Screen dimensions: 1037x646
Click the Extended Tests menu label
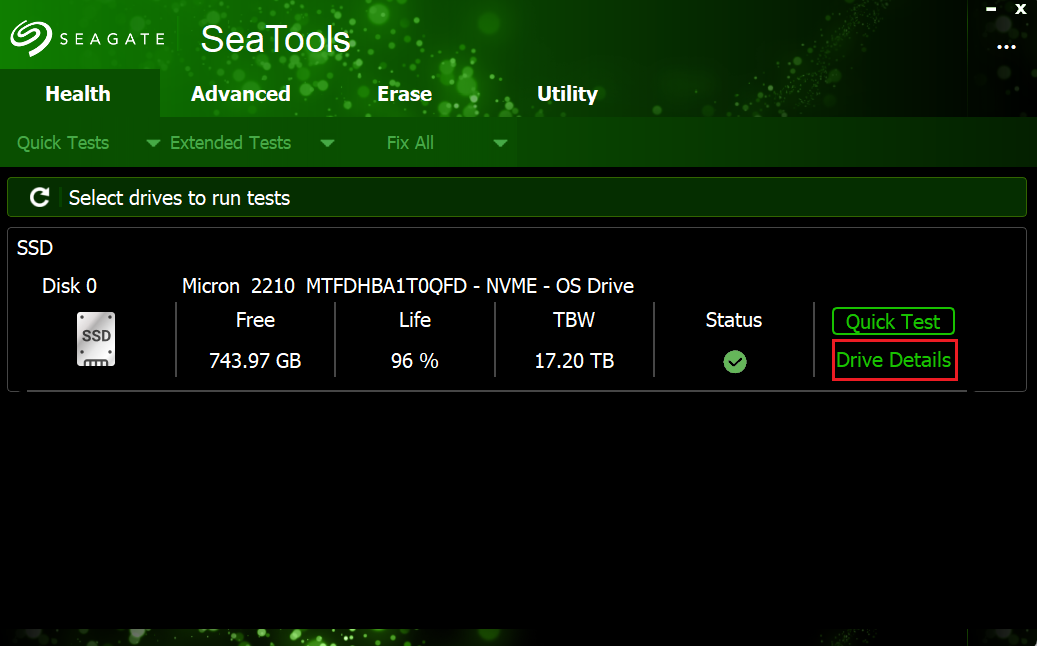coord(230,143)
